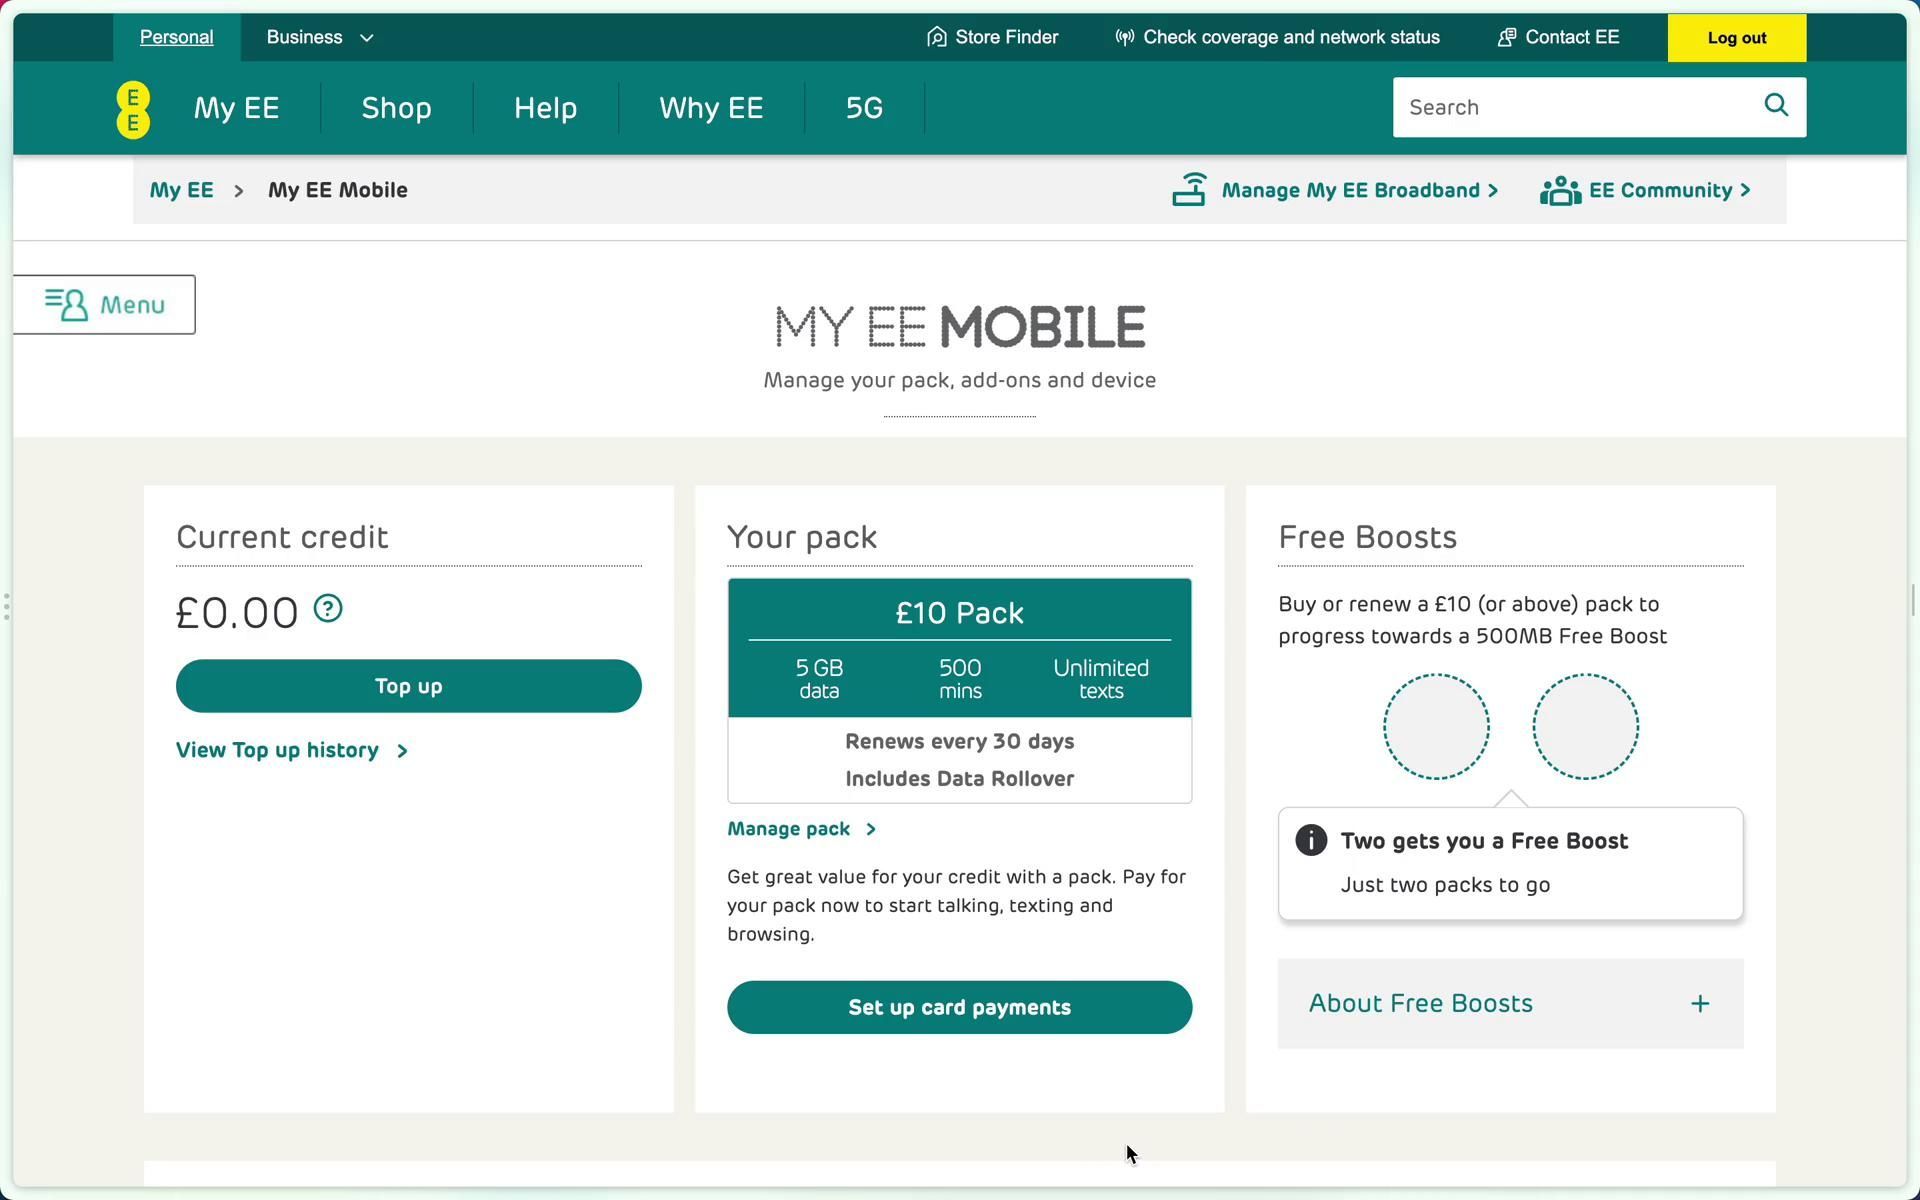1920x1200 pixels.
Task: Open the Shop menu
Action: coord(396,108)
